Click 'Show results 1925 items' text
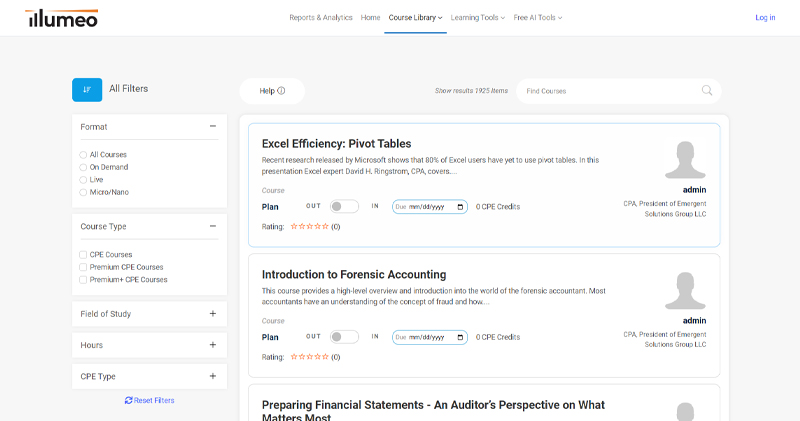Screen dimensions: 800x421 click(x=471, y=91)
